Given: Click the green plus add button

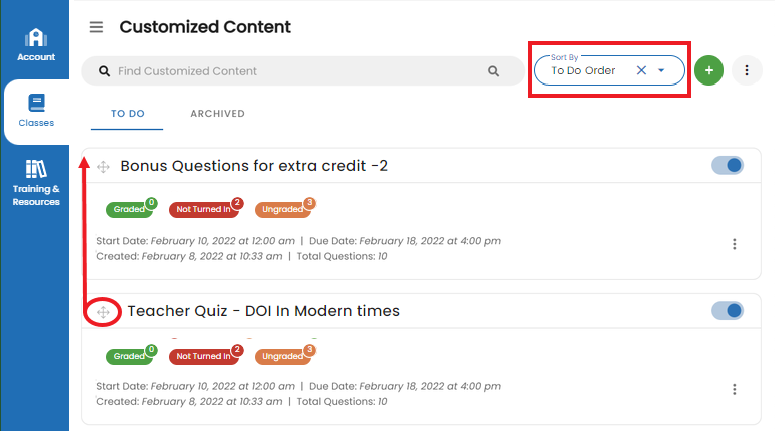Looking at the screenshot, I should [709, 70].
